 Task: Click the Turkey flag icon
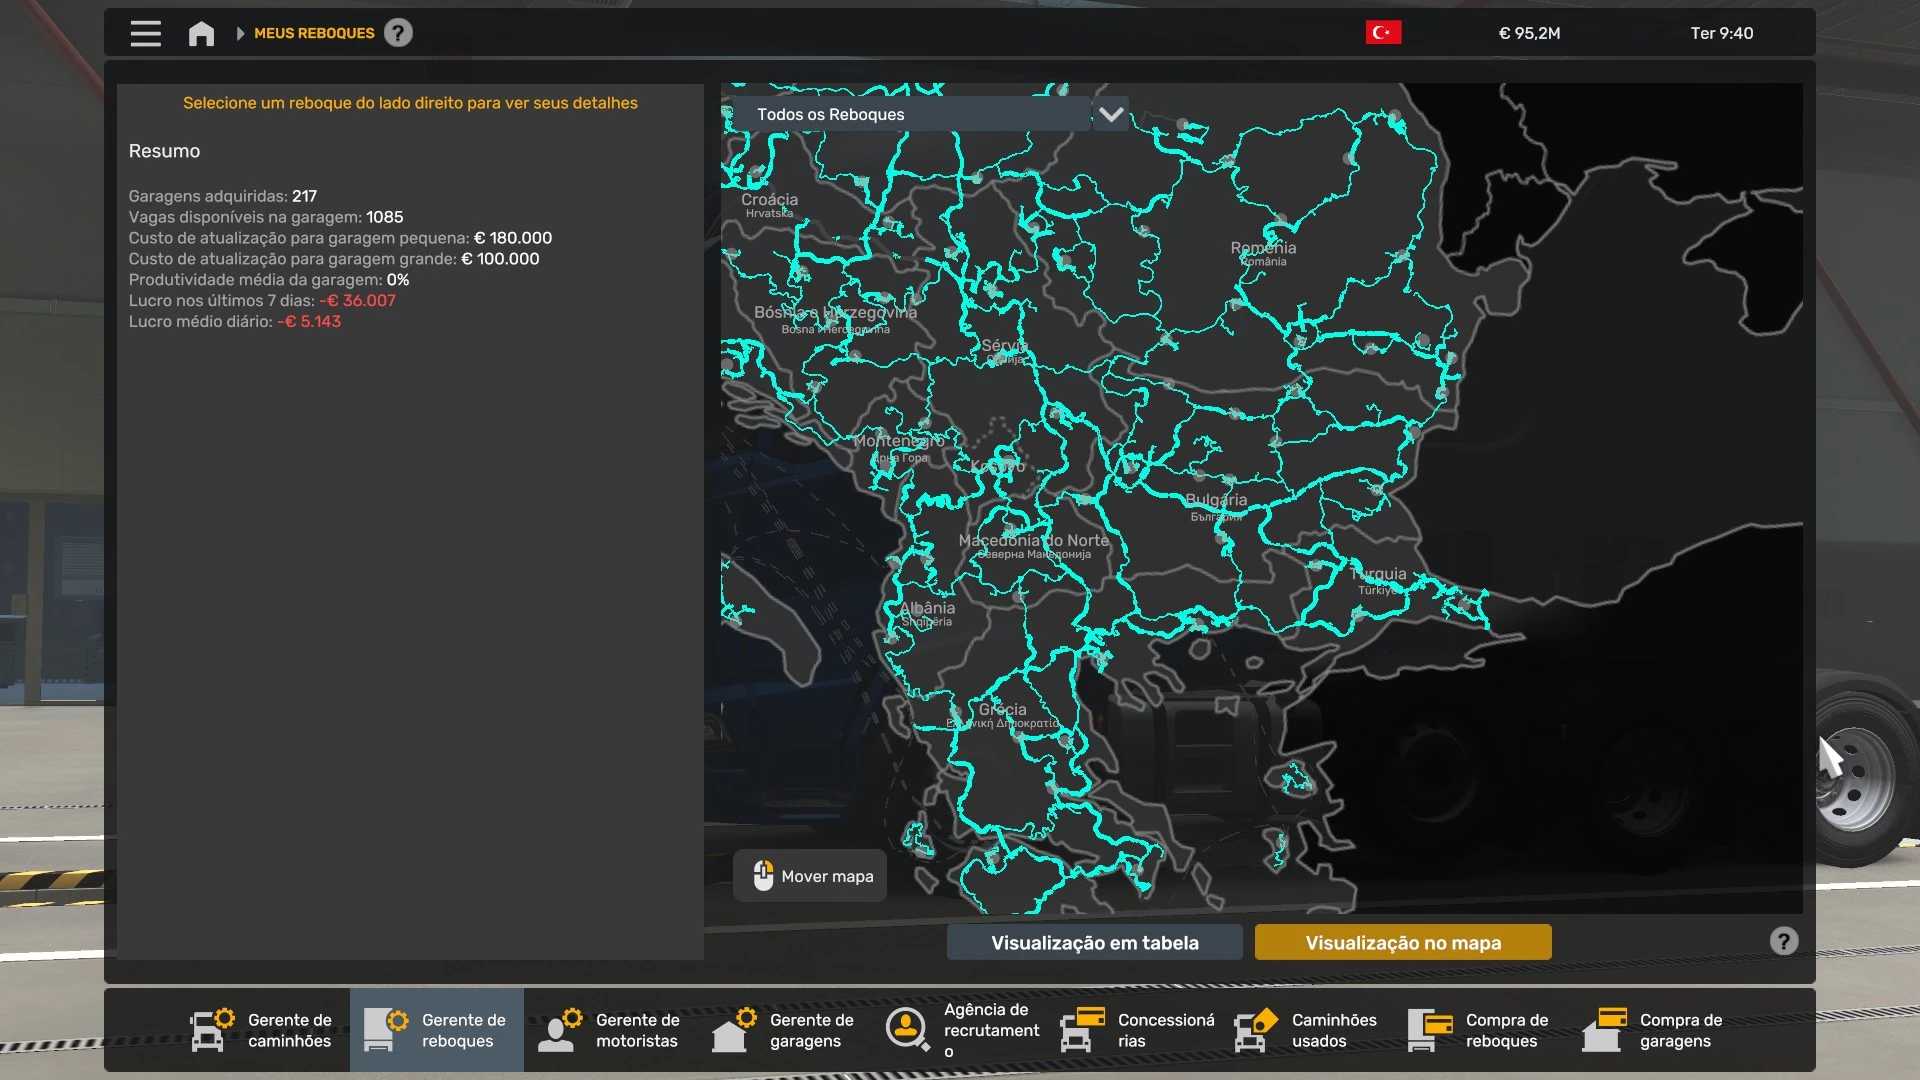[1383, 33]
